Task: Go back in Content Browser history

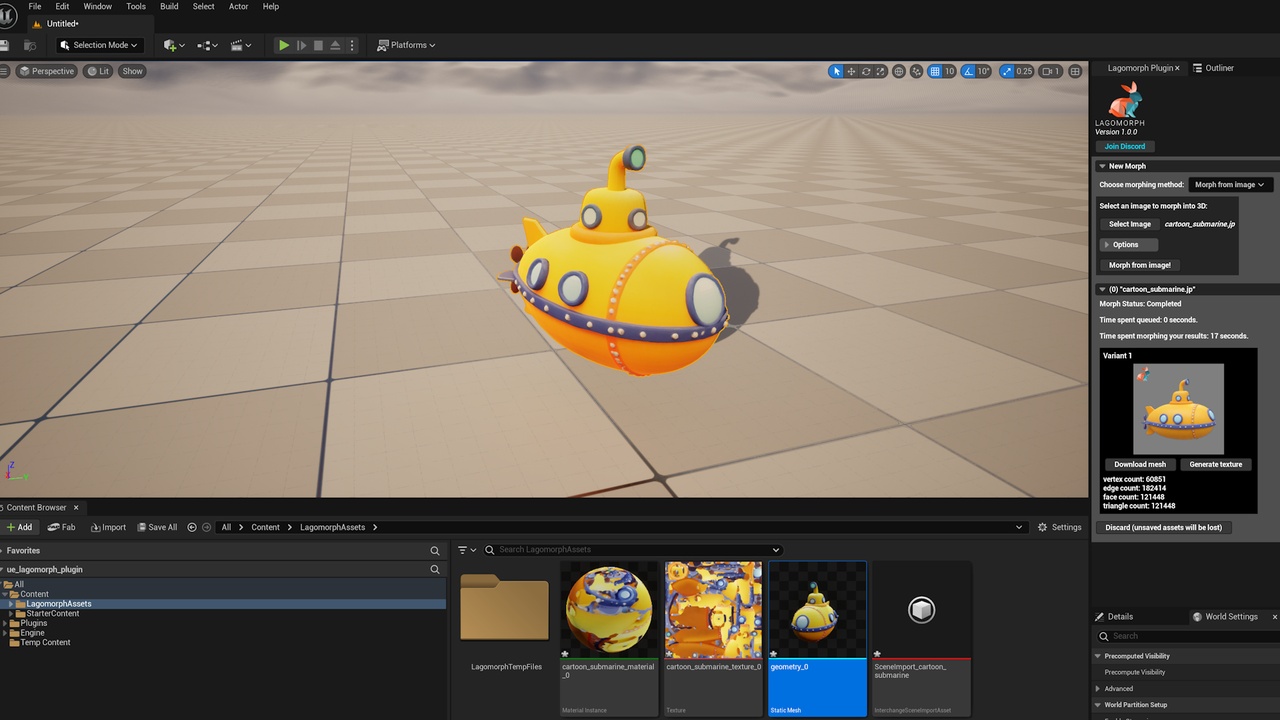Action: pos(192,527)
